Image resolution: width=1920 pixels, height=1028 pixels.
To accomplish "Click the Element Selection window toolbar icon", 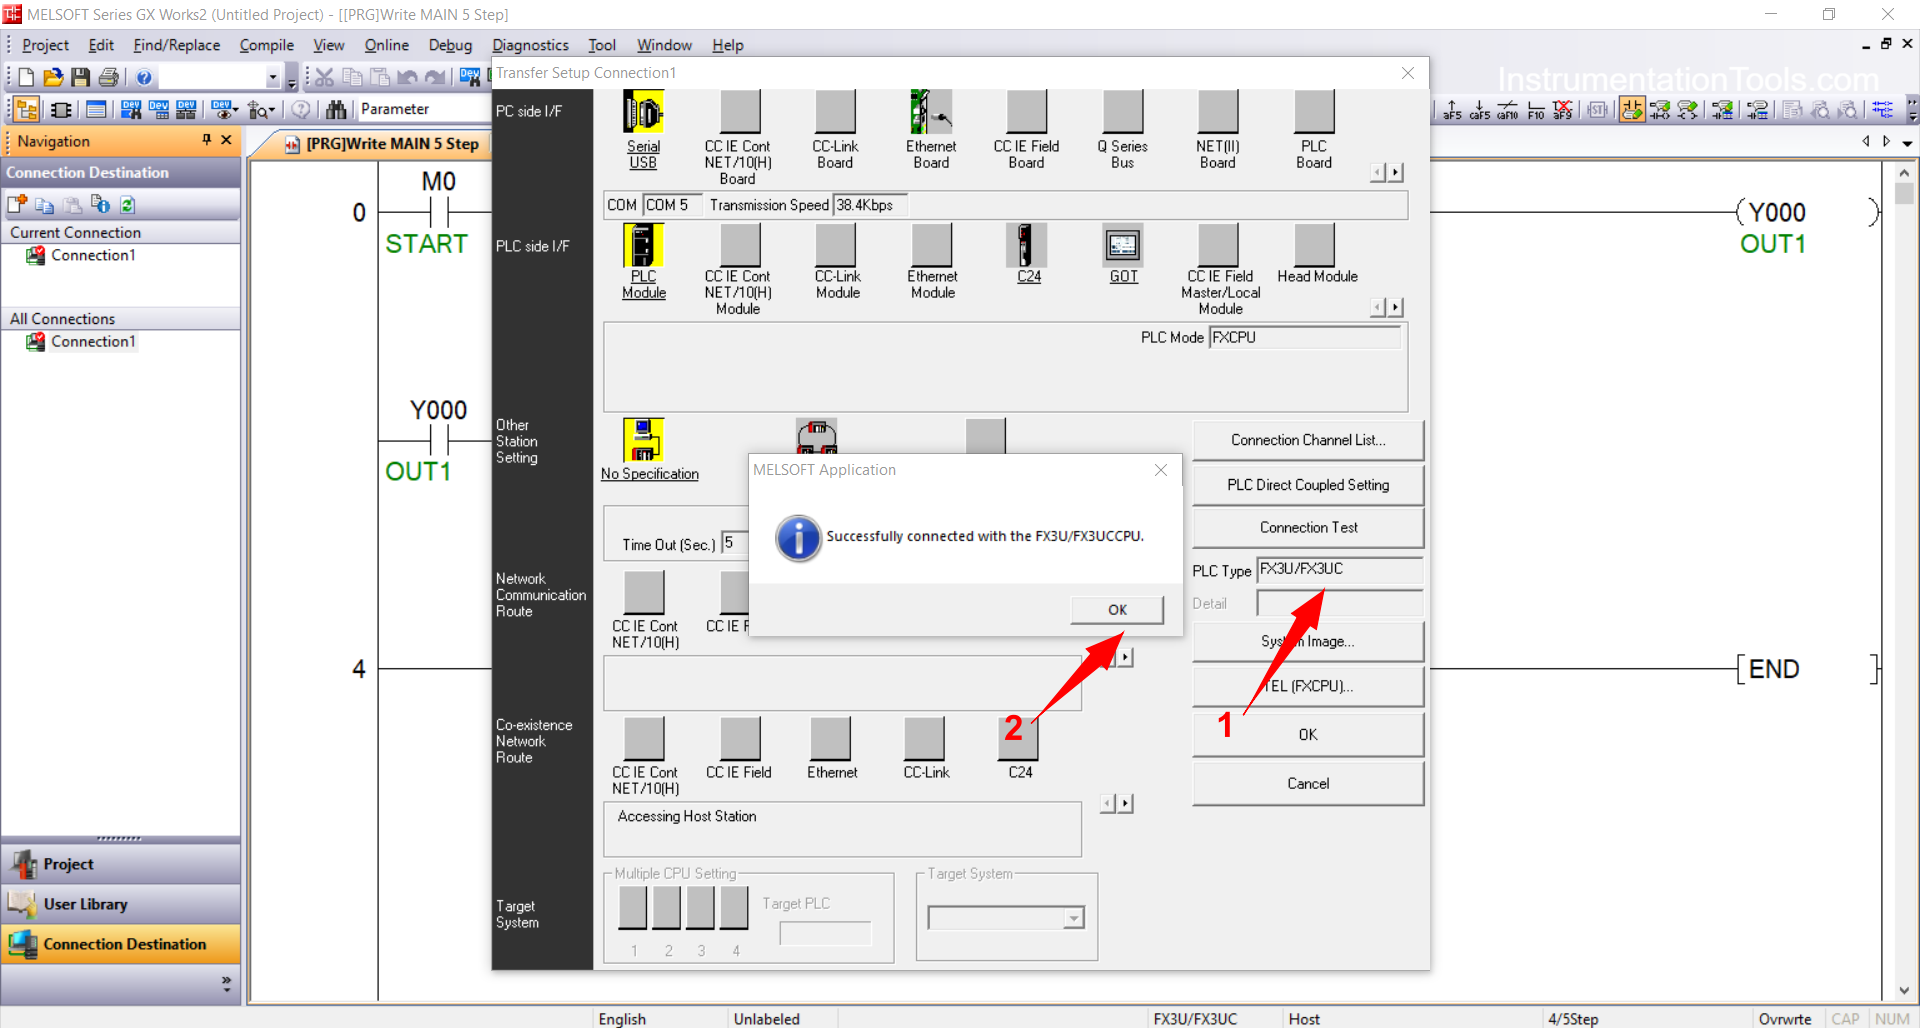I will (x=61, y=109).
